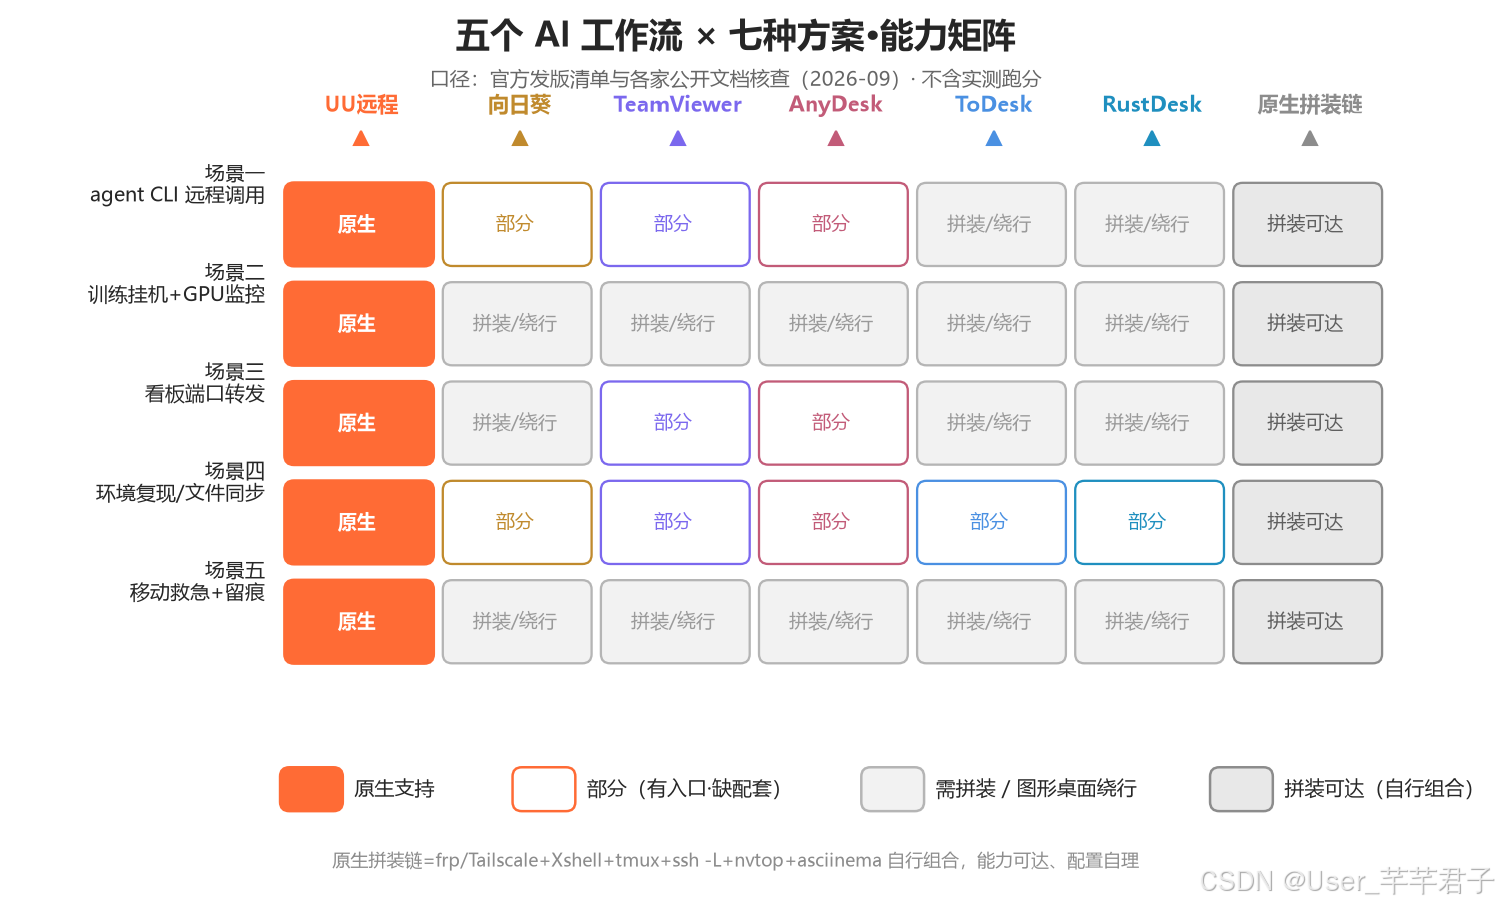The height and width of the screenshot is (907, 1499).
Task: Select the TeamViewer column header
Action: pyautogui.click(x=677, y=105)
